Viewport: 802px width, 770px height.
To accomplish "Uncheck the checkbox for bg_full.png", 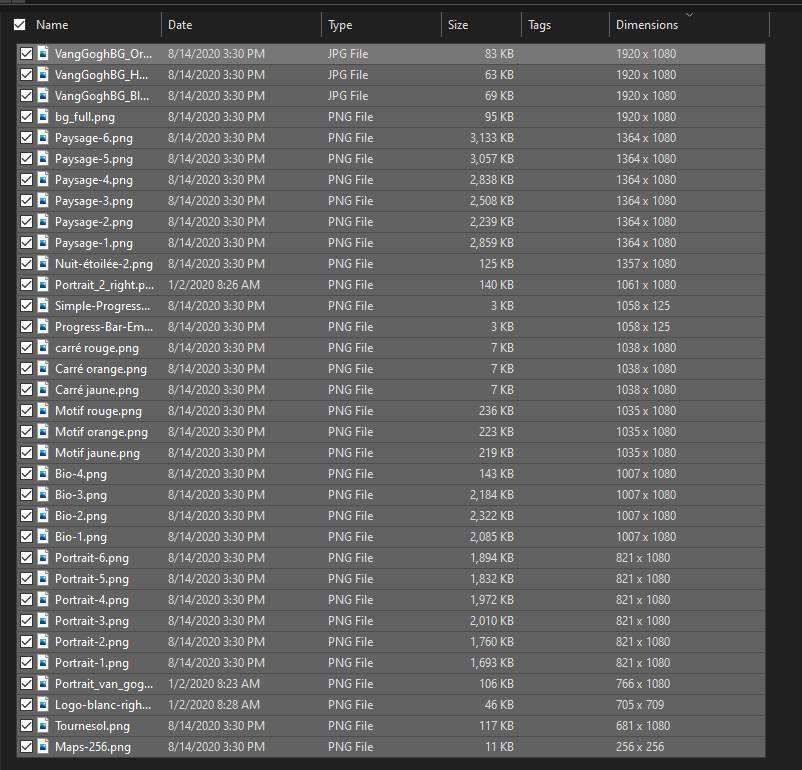I will (x=27, y=117).
